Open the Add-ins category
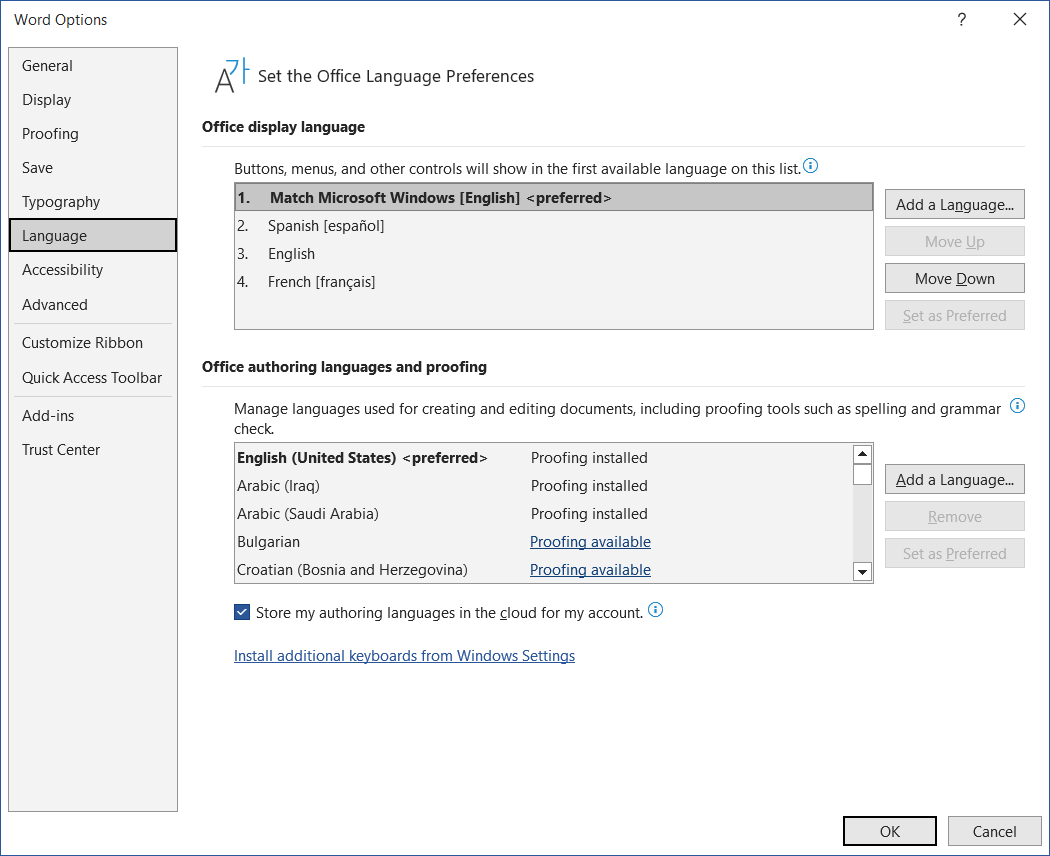 93,416
